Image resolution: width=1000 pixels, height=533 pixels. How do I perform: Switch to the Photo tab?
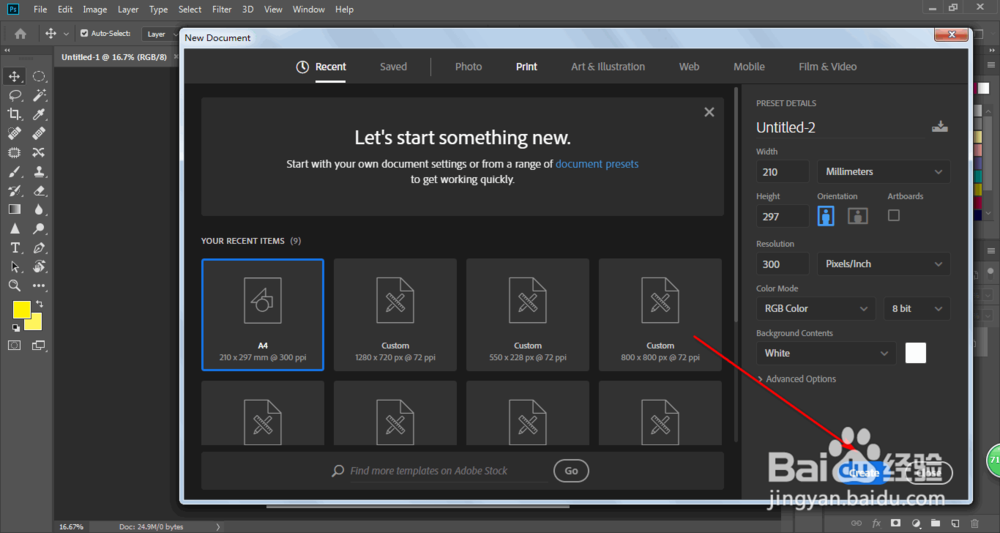click(x=469, y=66)
